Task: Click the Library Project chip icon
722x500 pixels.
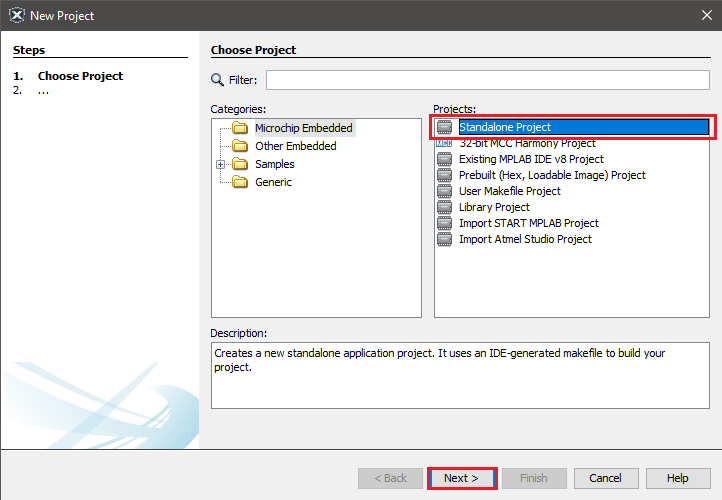Action: click(x=444, y=207)
